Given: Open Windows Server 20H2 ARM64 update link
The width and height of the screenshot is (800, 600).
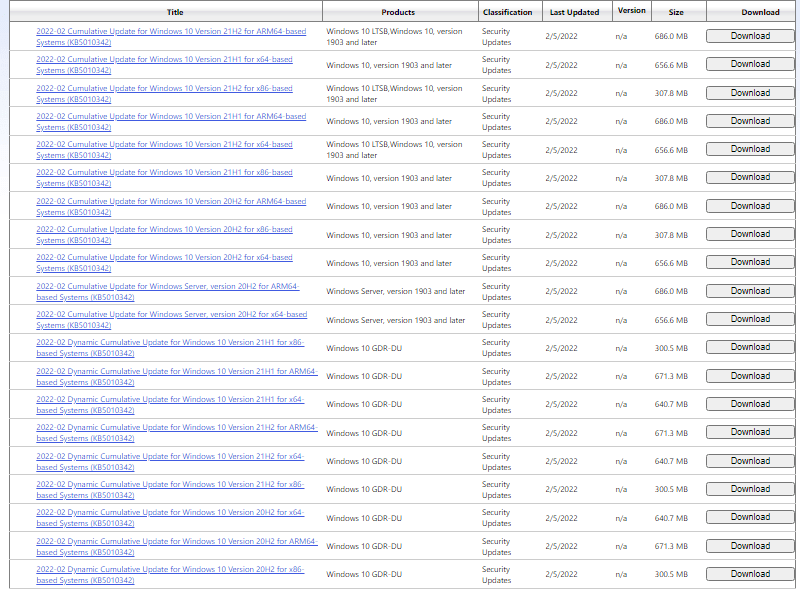Looking at the screenshot, I should point(168,292).
